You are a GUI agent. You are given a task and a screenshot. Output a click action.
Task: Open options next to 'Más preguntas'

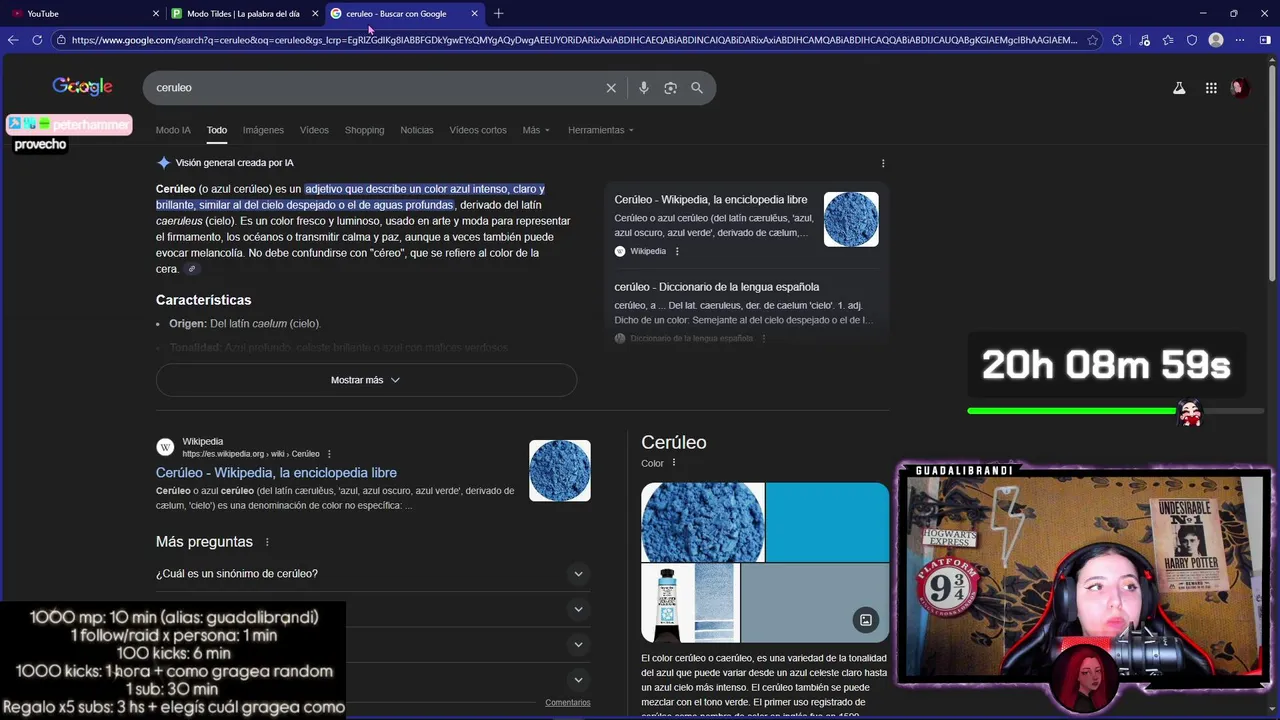(x=267, y=542)
